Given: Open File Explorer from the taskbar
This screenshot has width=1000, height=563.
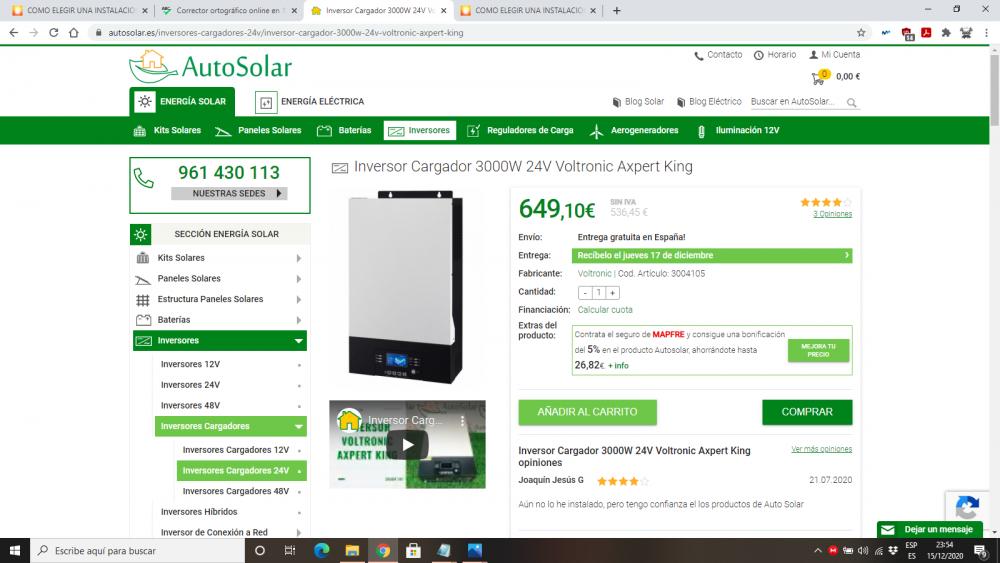Looking at the screenshot, I should click(x=352, y=550).
